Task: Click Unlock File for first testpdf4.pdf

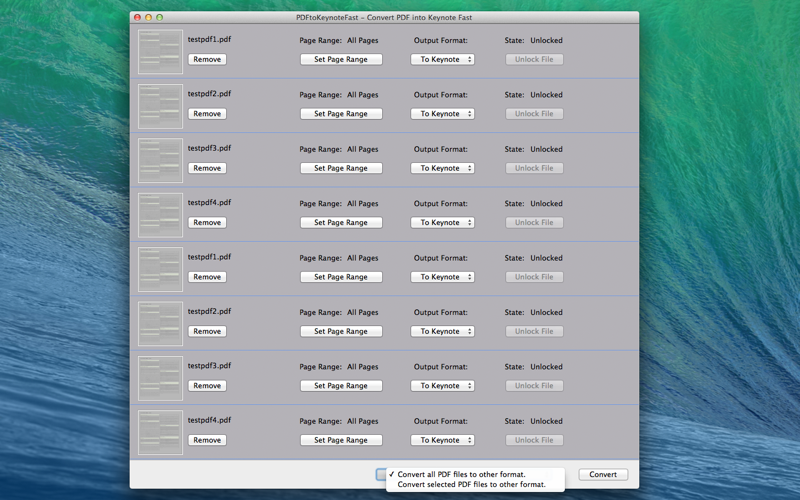Action: click(534, 222)
